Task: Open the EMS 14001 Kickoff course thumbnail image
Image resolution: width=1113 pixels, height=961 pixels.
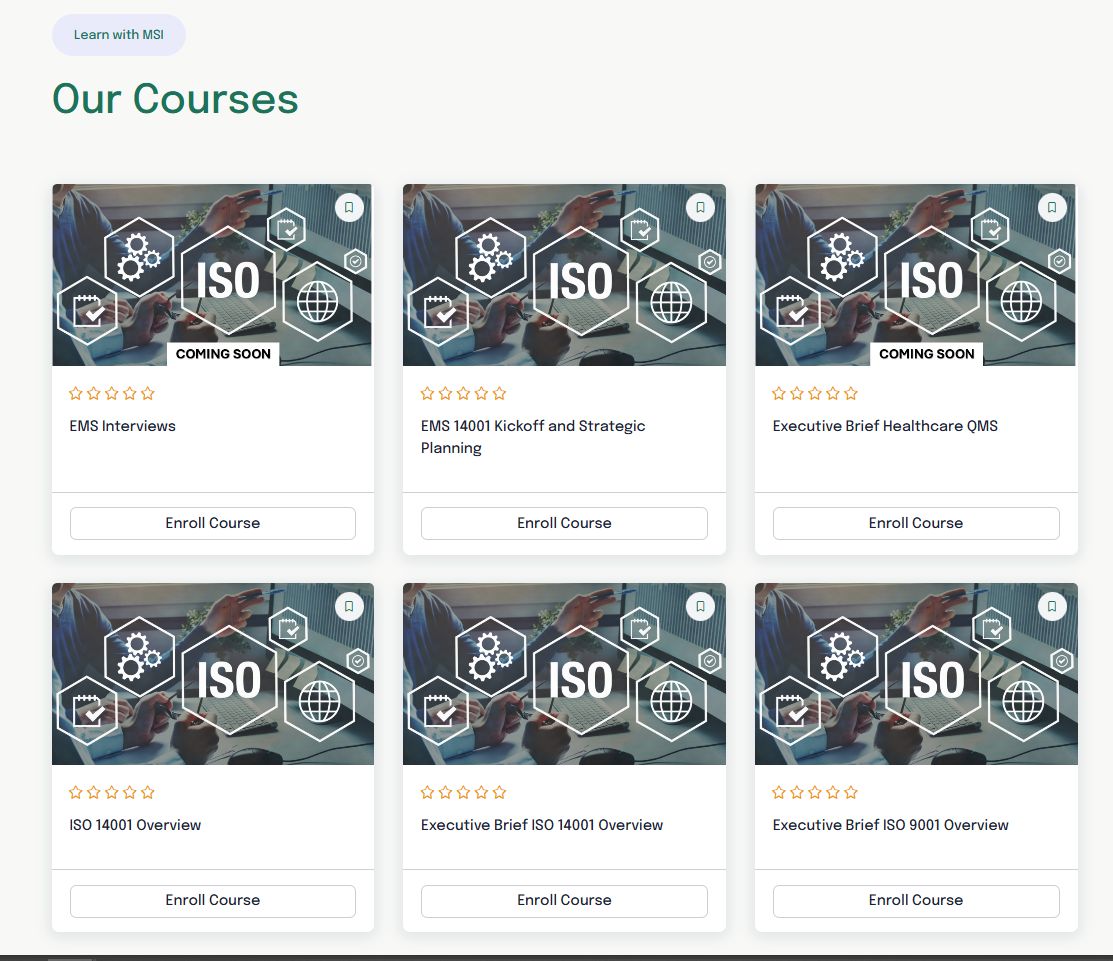Action: click(x=564, y=275)
